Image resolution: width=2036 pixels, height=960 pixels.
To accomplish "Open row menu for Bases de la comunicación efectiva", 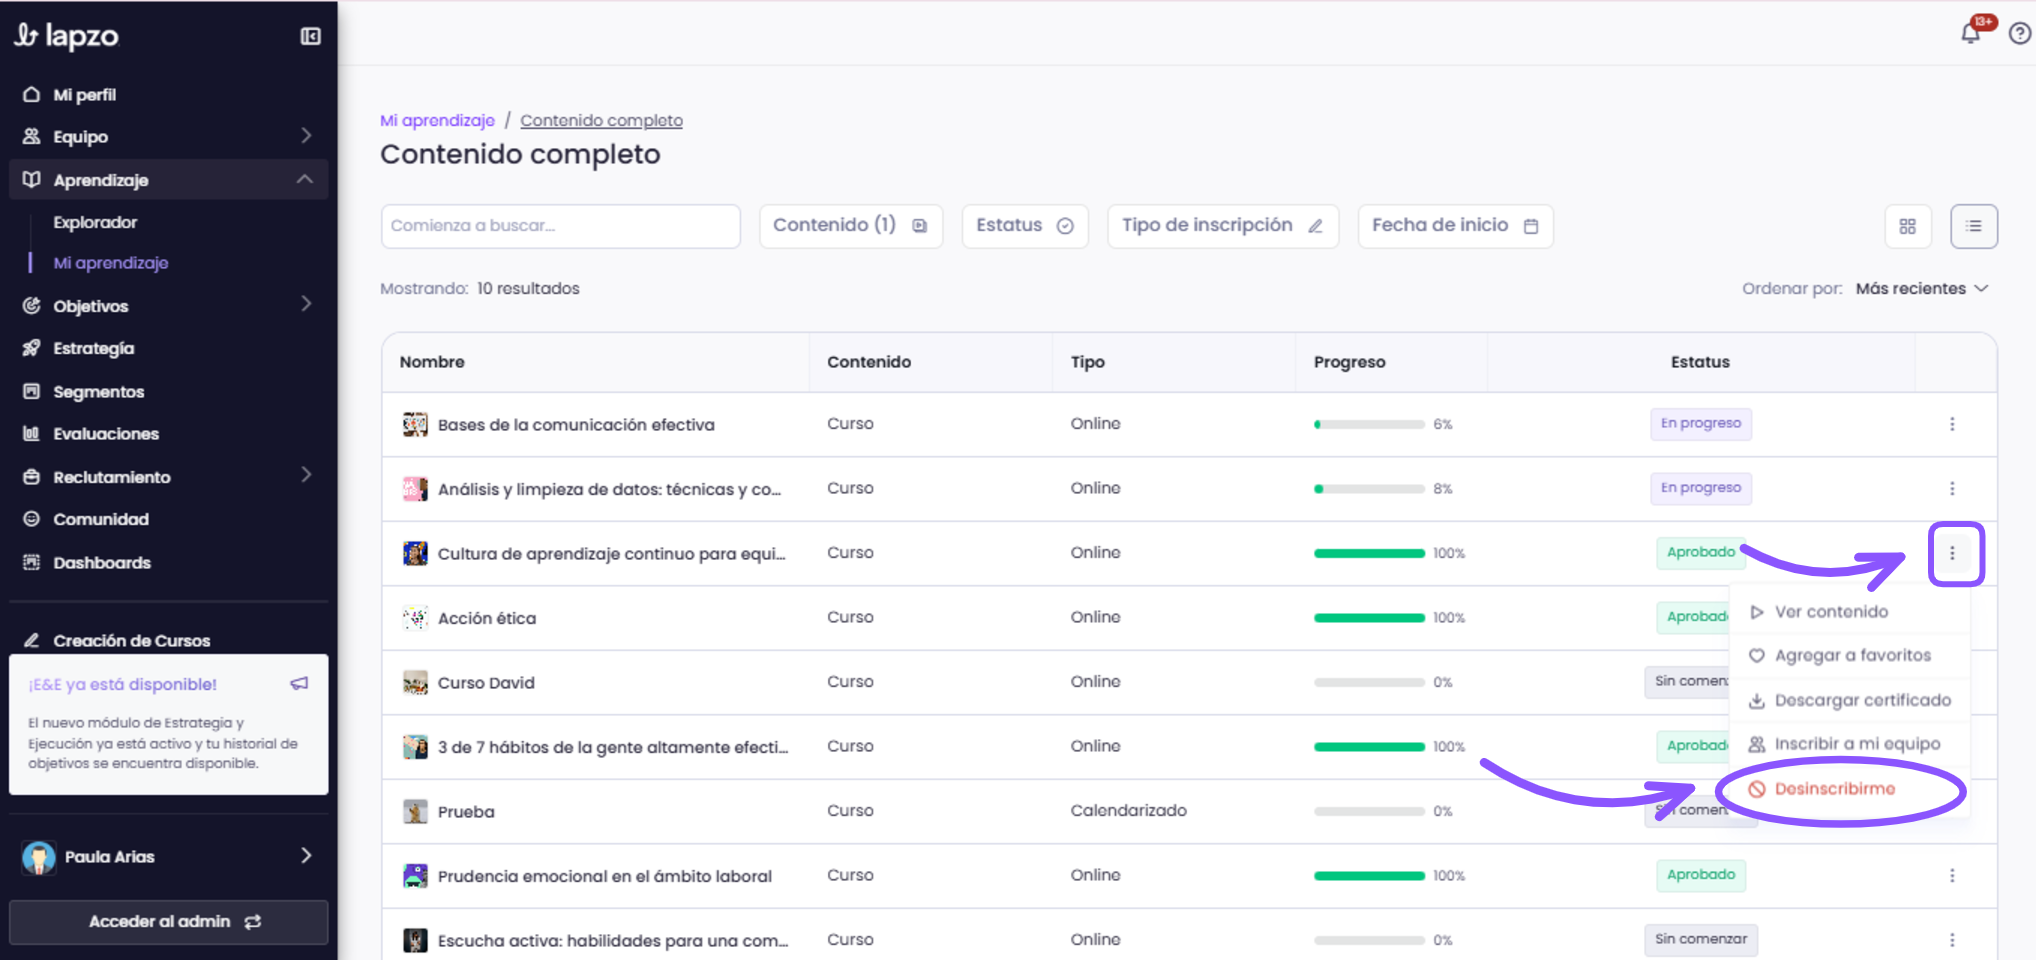I will pyautogui.click(x=1952, y=424).
